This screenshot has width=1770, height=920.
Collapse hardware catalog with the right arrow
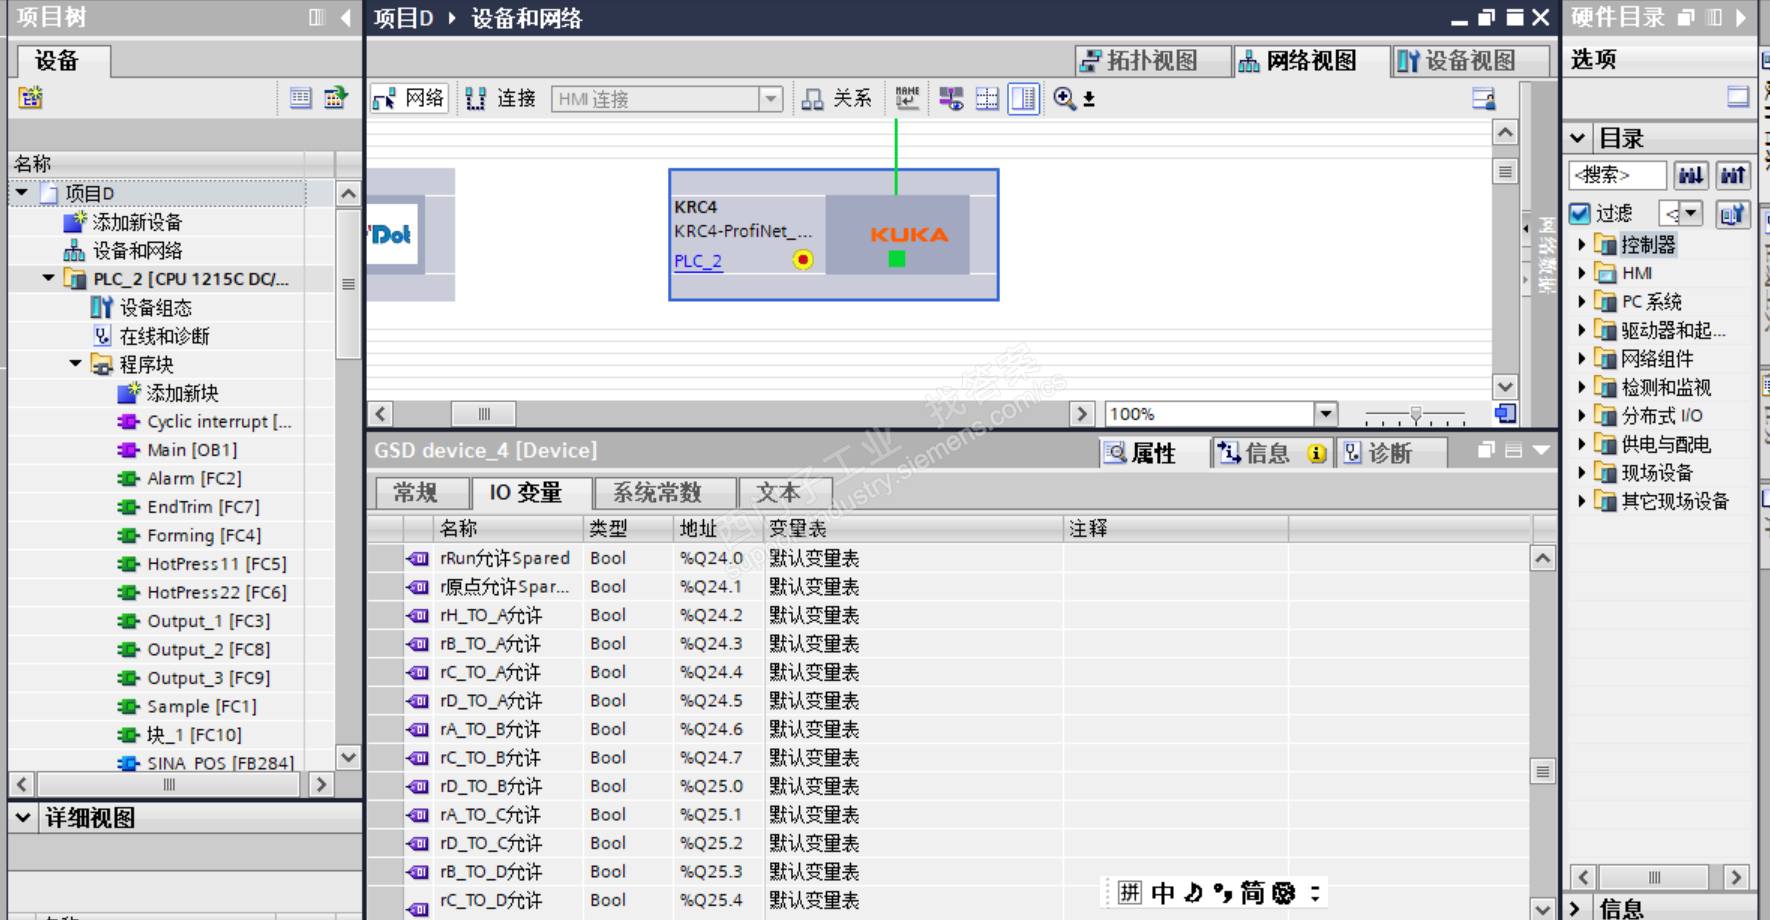pyautogui.click(x=1741, y=17)
